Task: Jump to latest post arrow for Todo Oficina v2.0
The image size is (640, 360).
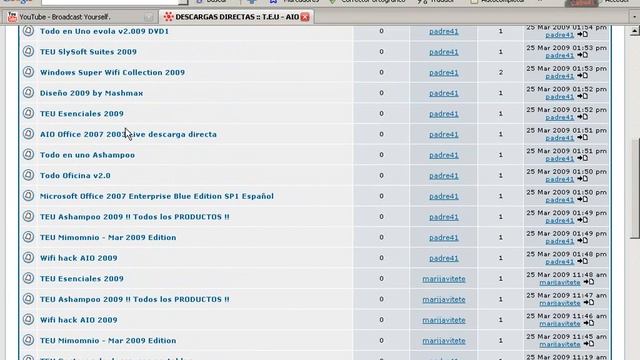Action: click(582, 179)
